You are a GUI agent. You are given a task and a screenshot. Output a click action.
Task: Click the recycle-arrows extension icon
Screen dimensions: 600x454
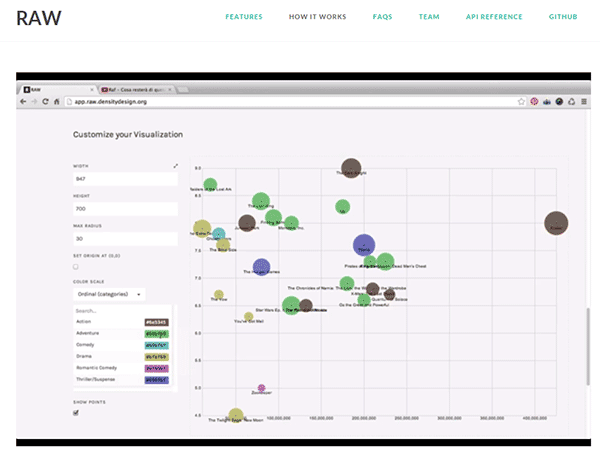click(x=572, y=101)
